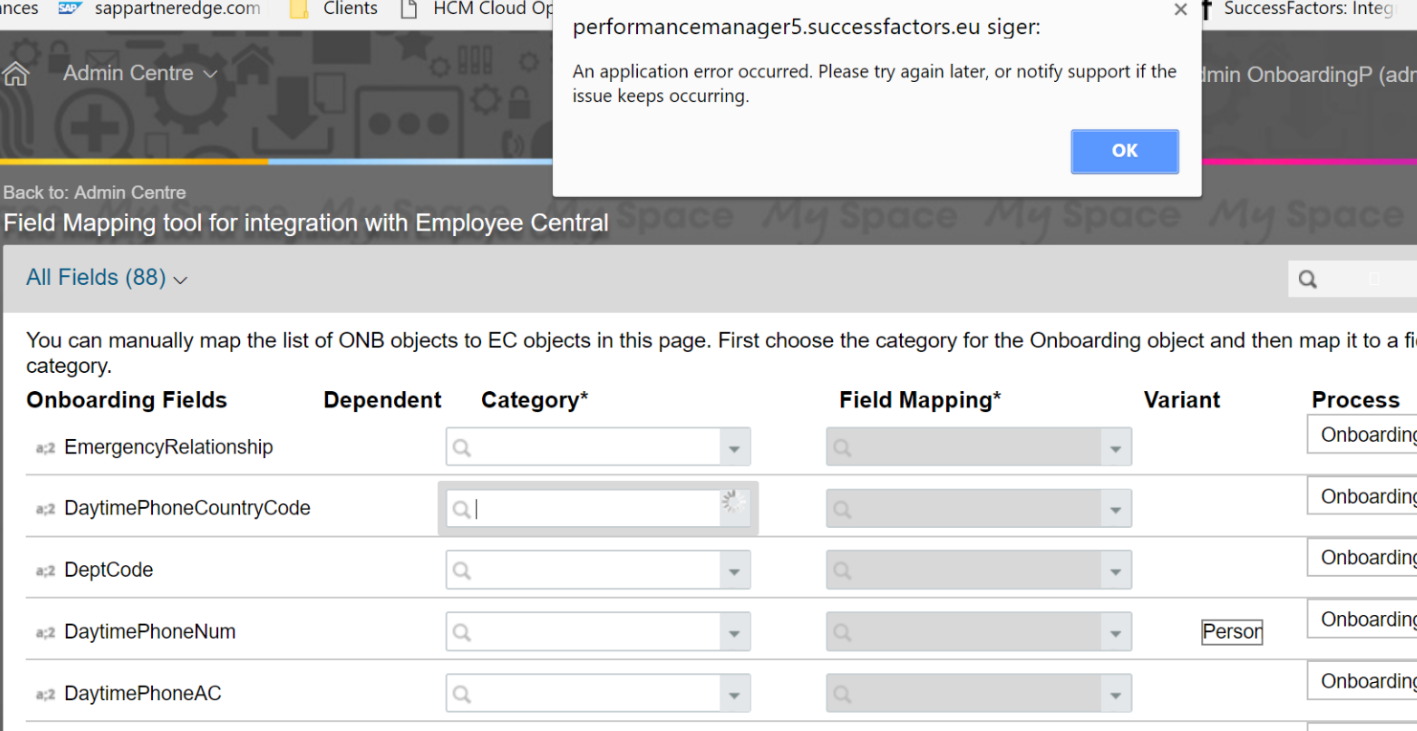1417x731 pixels.
Task: Click the DaytimePhoneCountryCode Category search field
Action: (x=586, y=509)
